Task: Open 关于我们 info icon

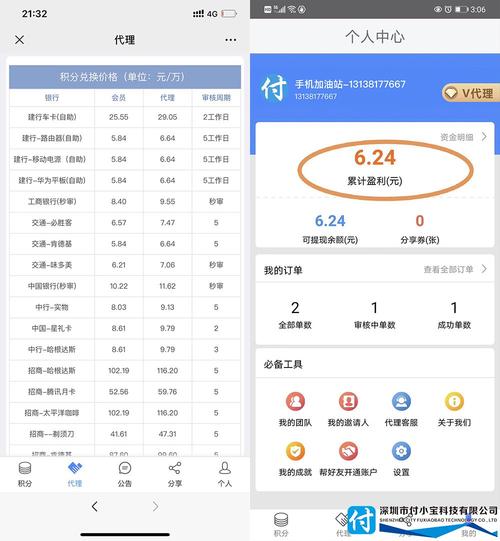Action: 454,401
